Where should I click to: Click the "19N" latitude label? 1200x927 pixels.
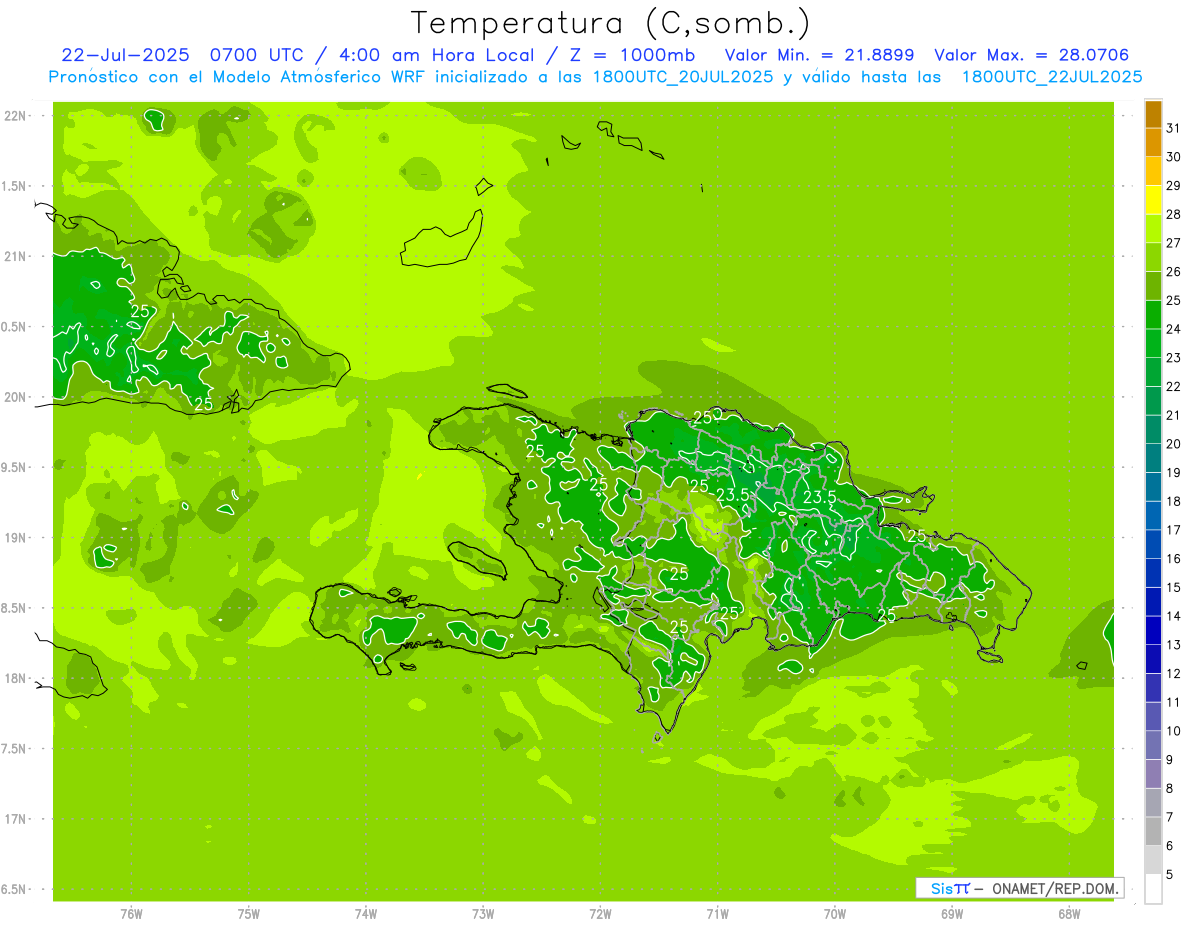coord(15,538)
